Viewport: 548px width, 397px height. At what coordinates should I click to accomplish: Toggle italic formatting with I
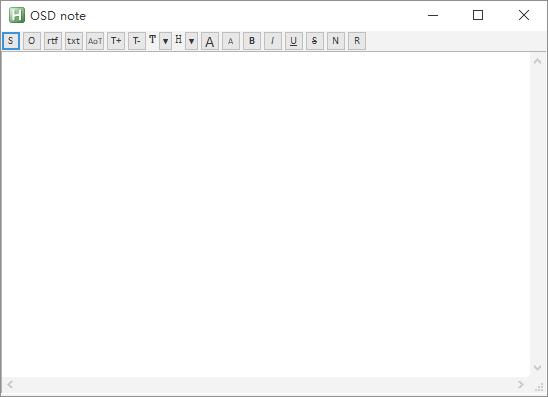(273, 41)
